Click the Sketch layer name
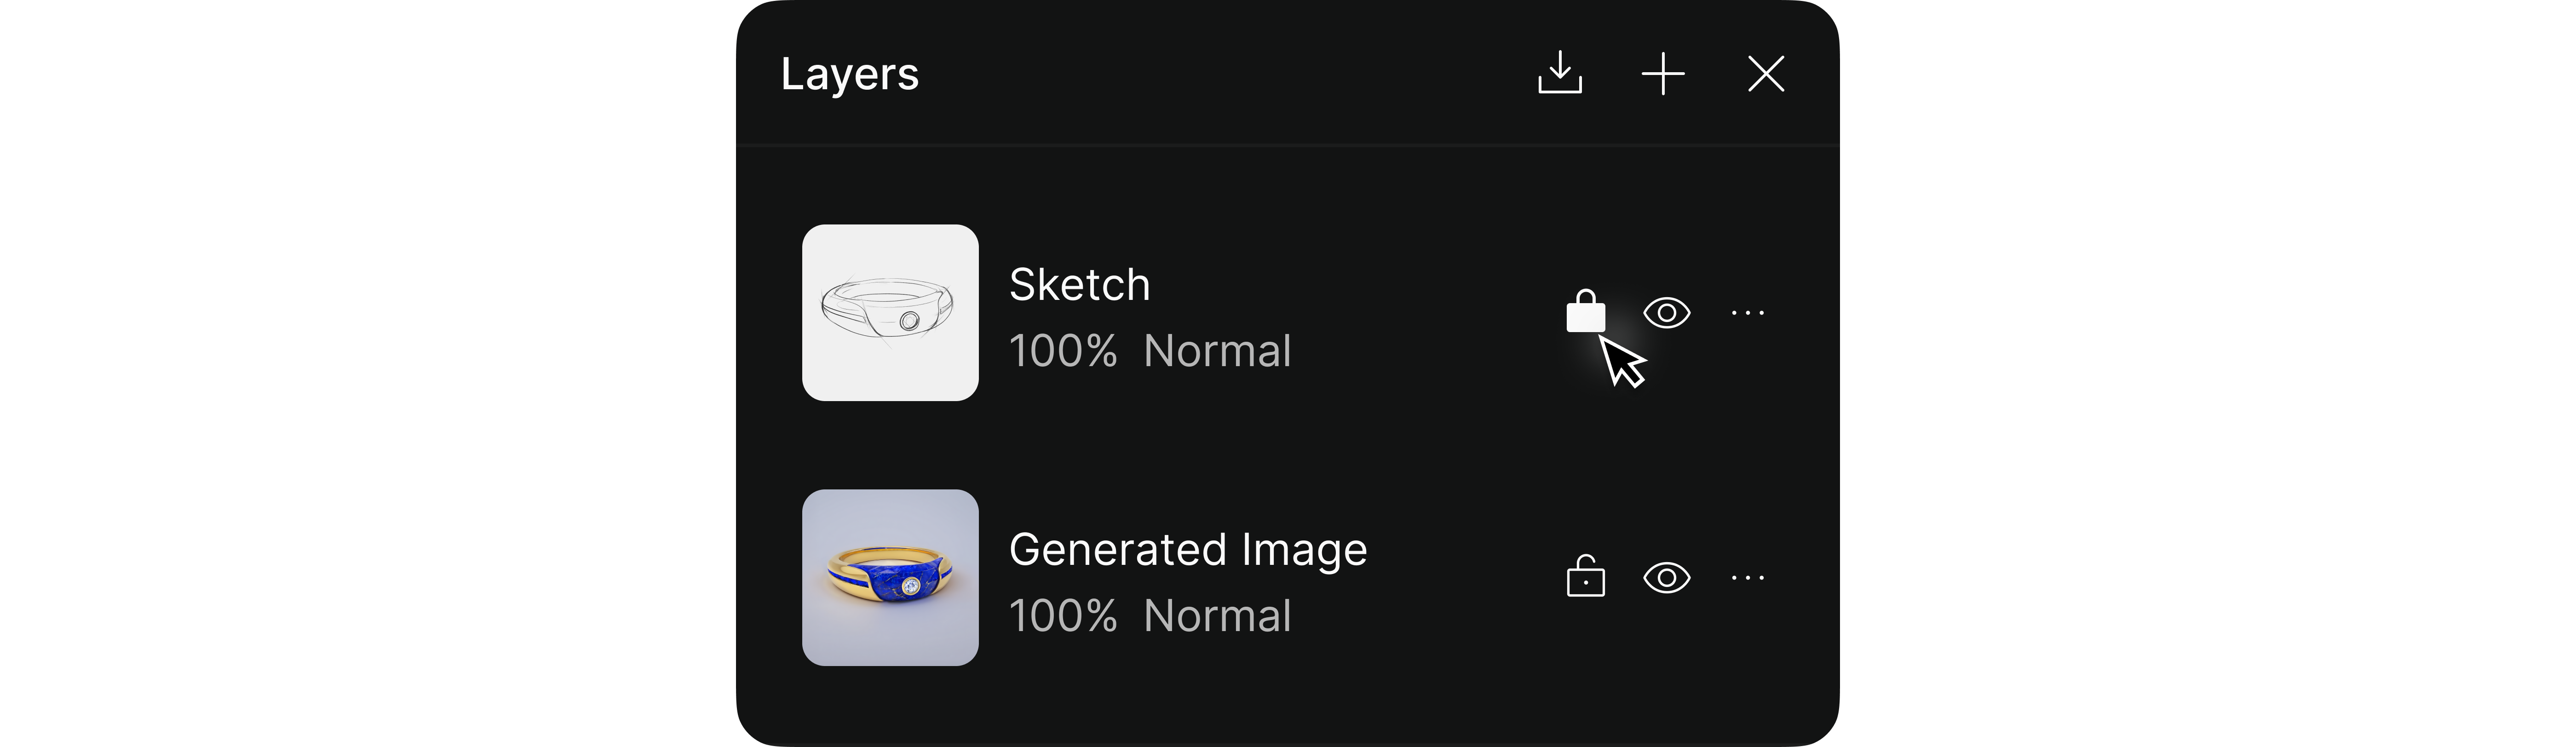This screenshot has width=2576, height=747. 1079,285
